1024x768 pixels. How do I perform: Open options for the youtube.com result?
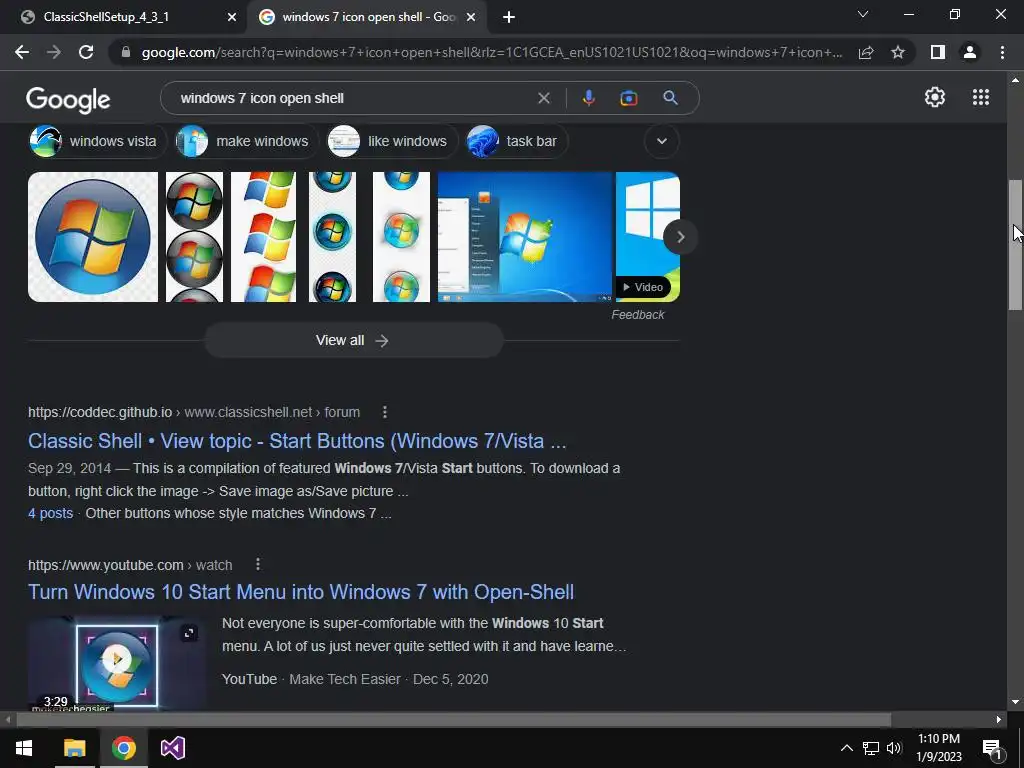(x=258, y=564)
